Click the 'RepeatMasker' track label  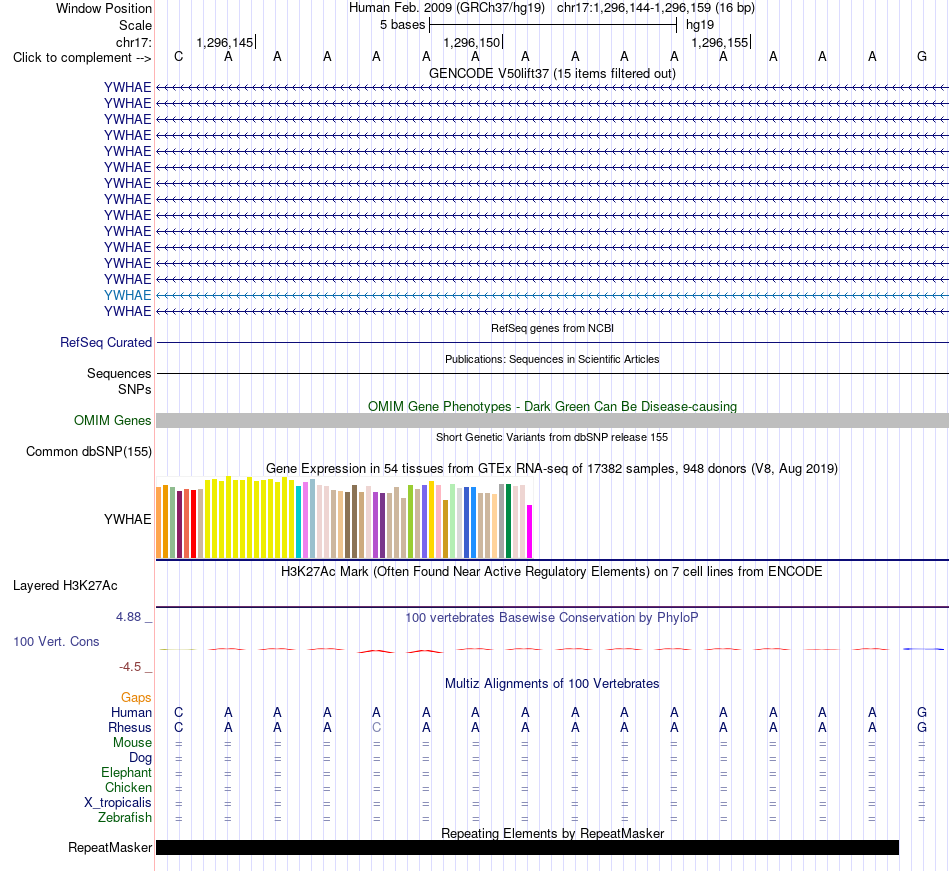(110, 847)
